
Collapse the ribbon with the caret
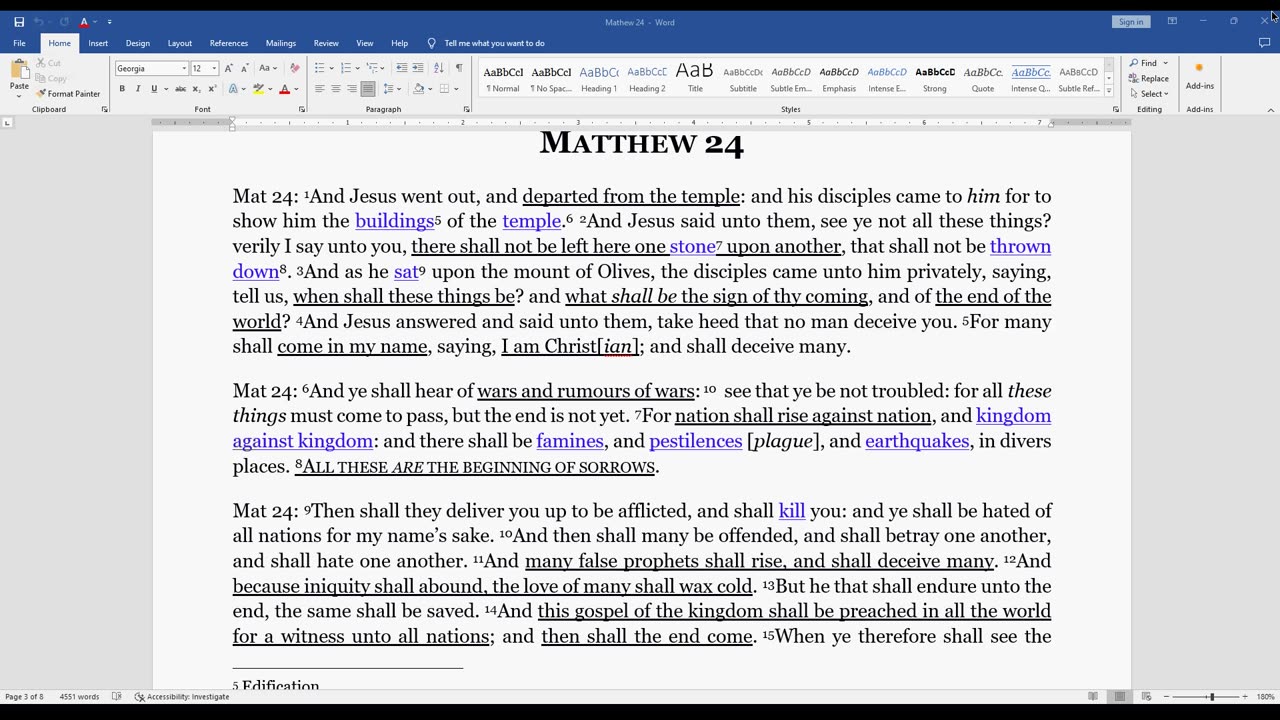(1271, 110)
